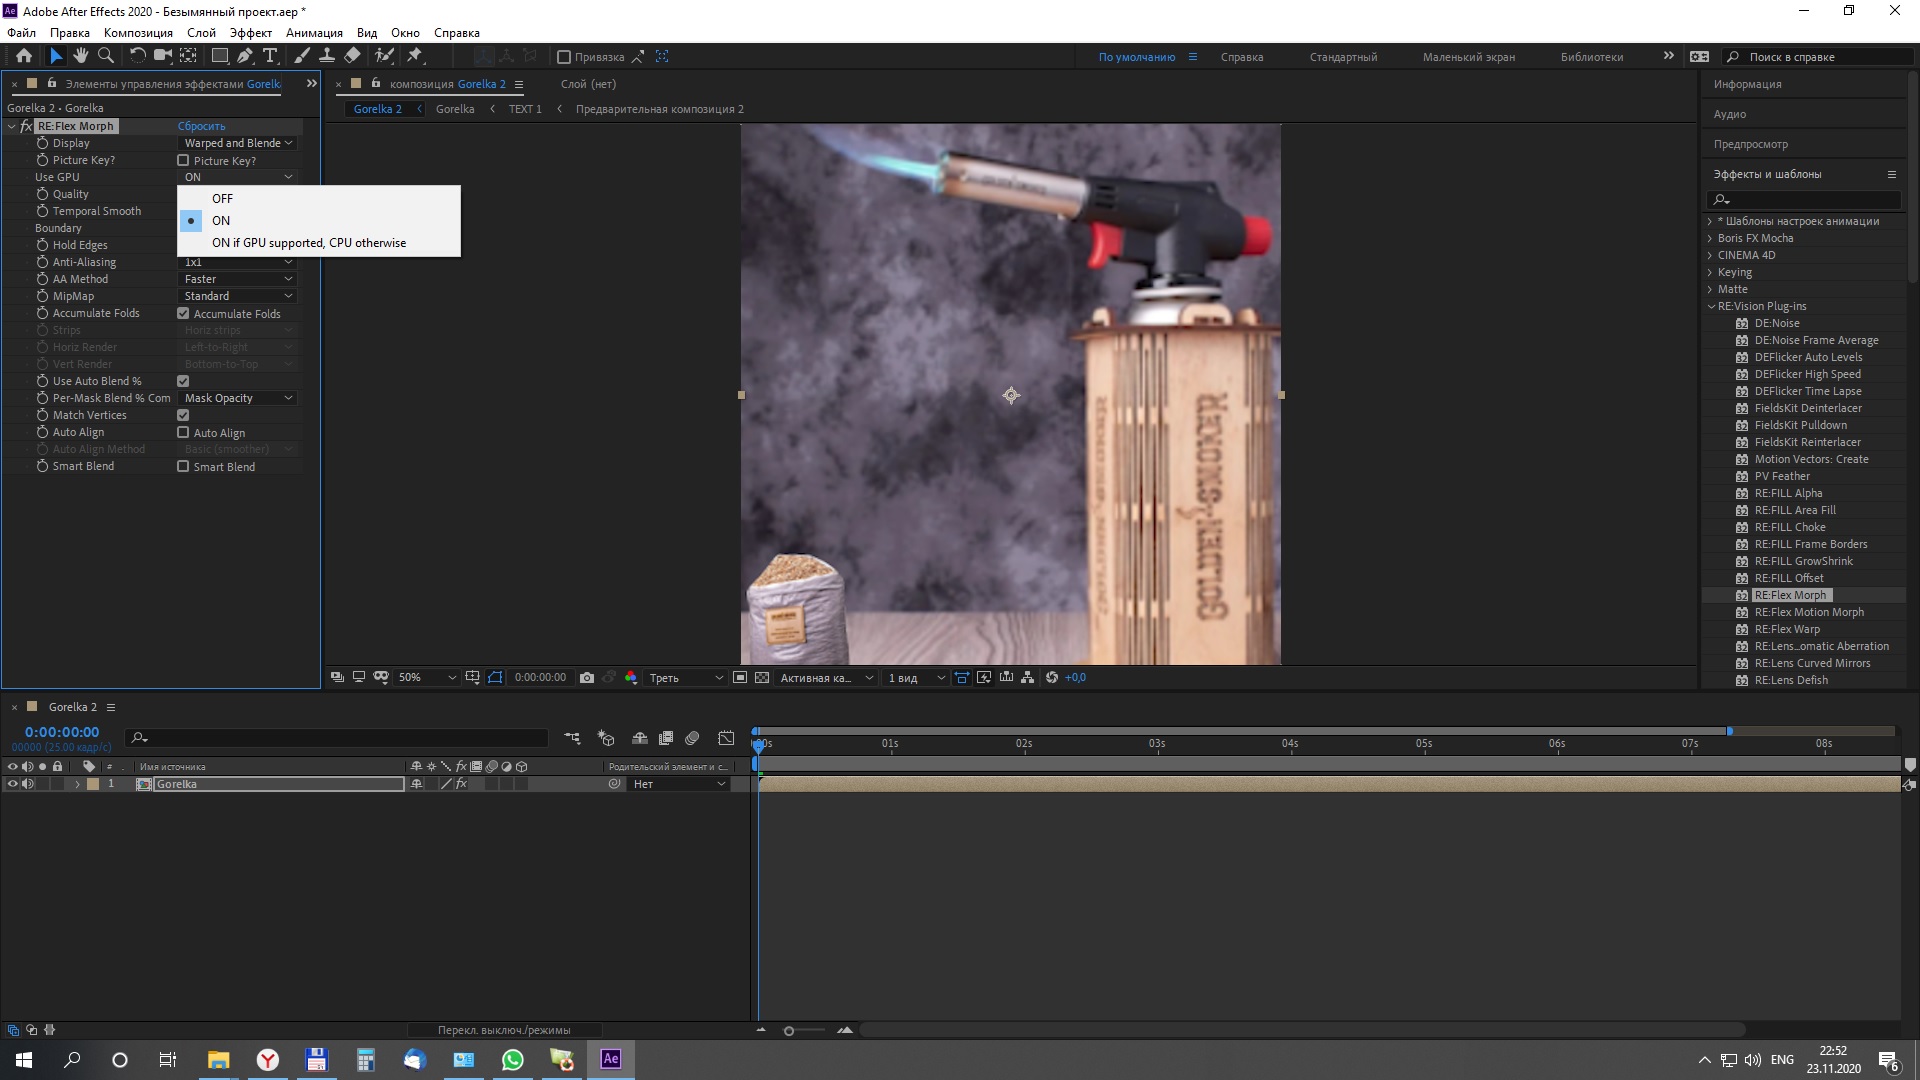Open WhatsApp from the taskbar
The image size is (1920, 1080).
513,1060
